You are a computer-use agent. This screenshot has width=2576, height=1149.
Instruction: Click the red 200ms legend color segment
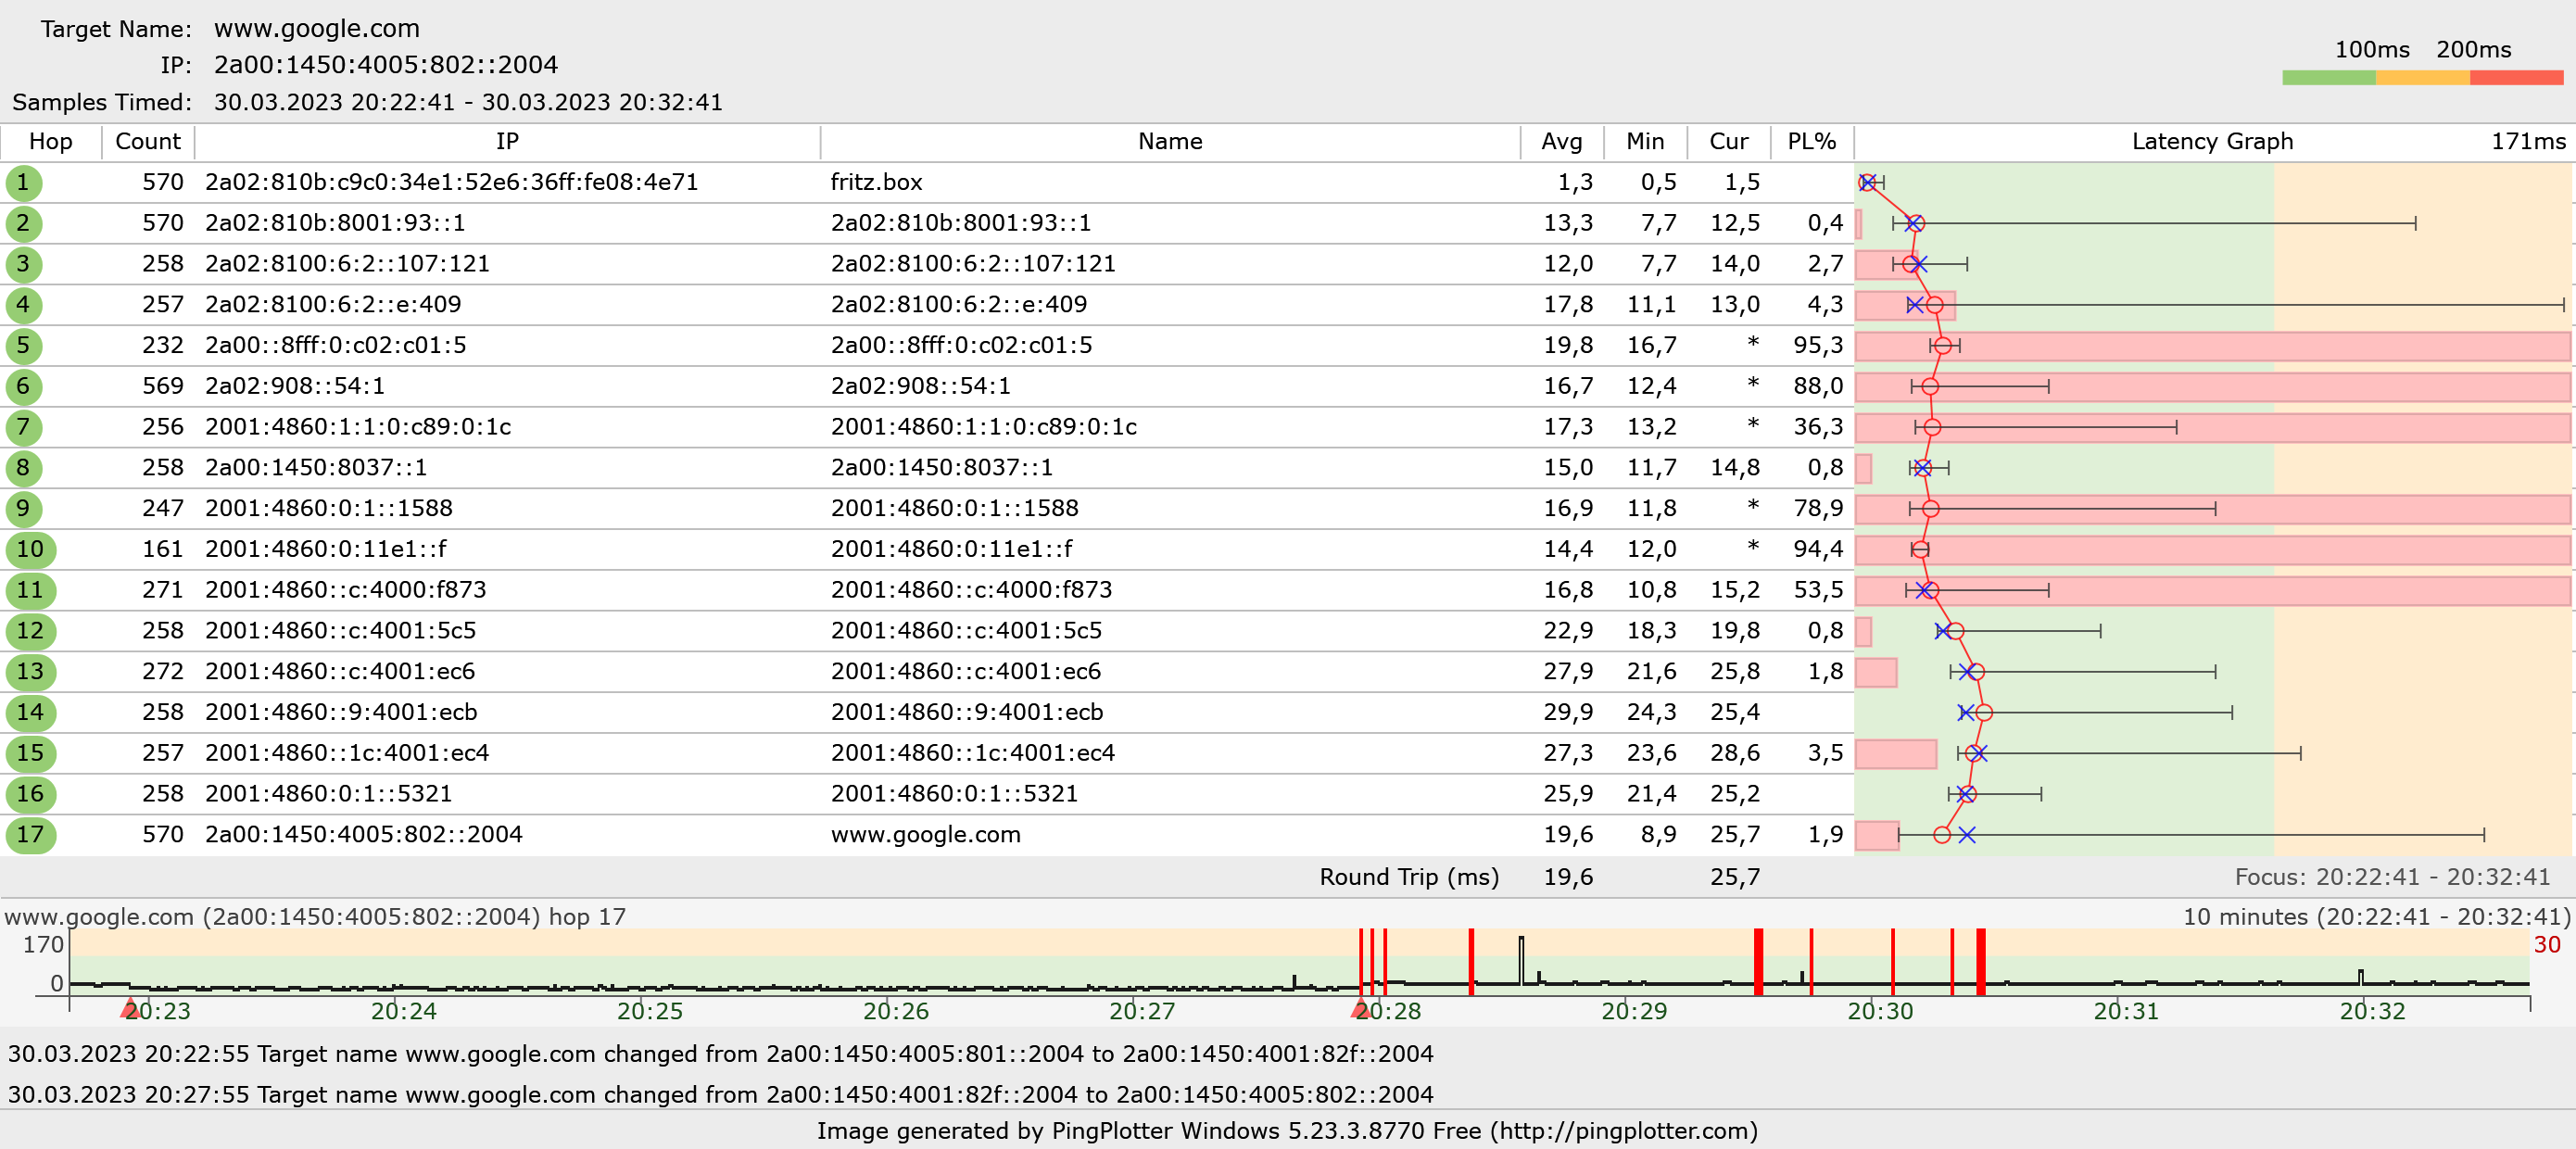2515,78
